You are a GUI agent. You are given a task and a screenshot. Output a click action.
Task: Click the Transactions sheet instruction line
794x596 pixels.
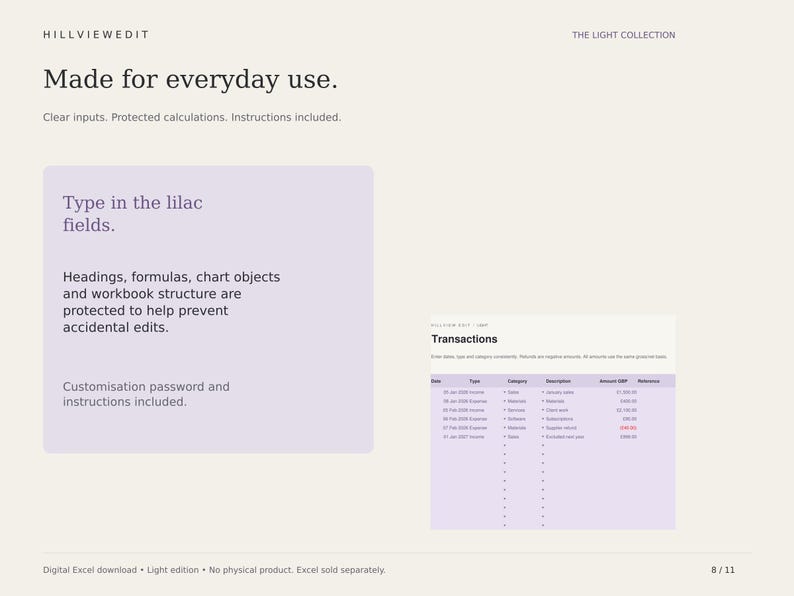(x=549, y=357)
